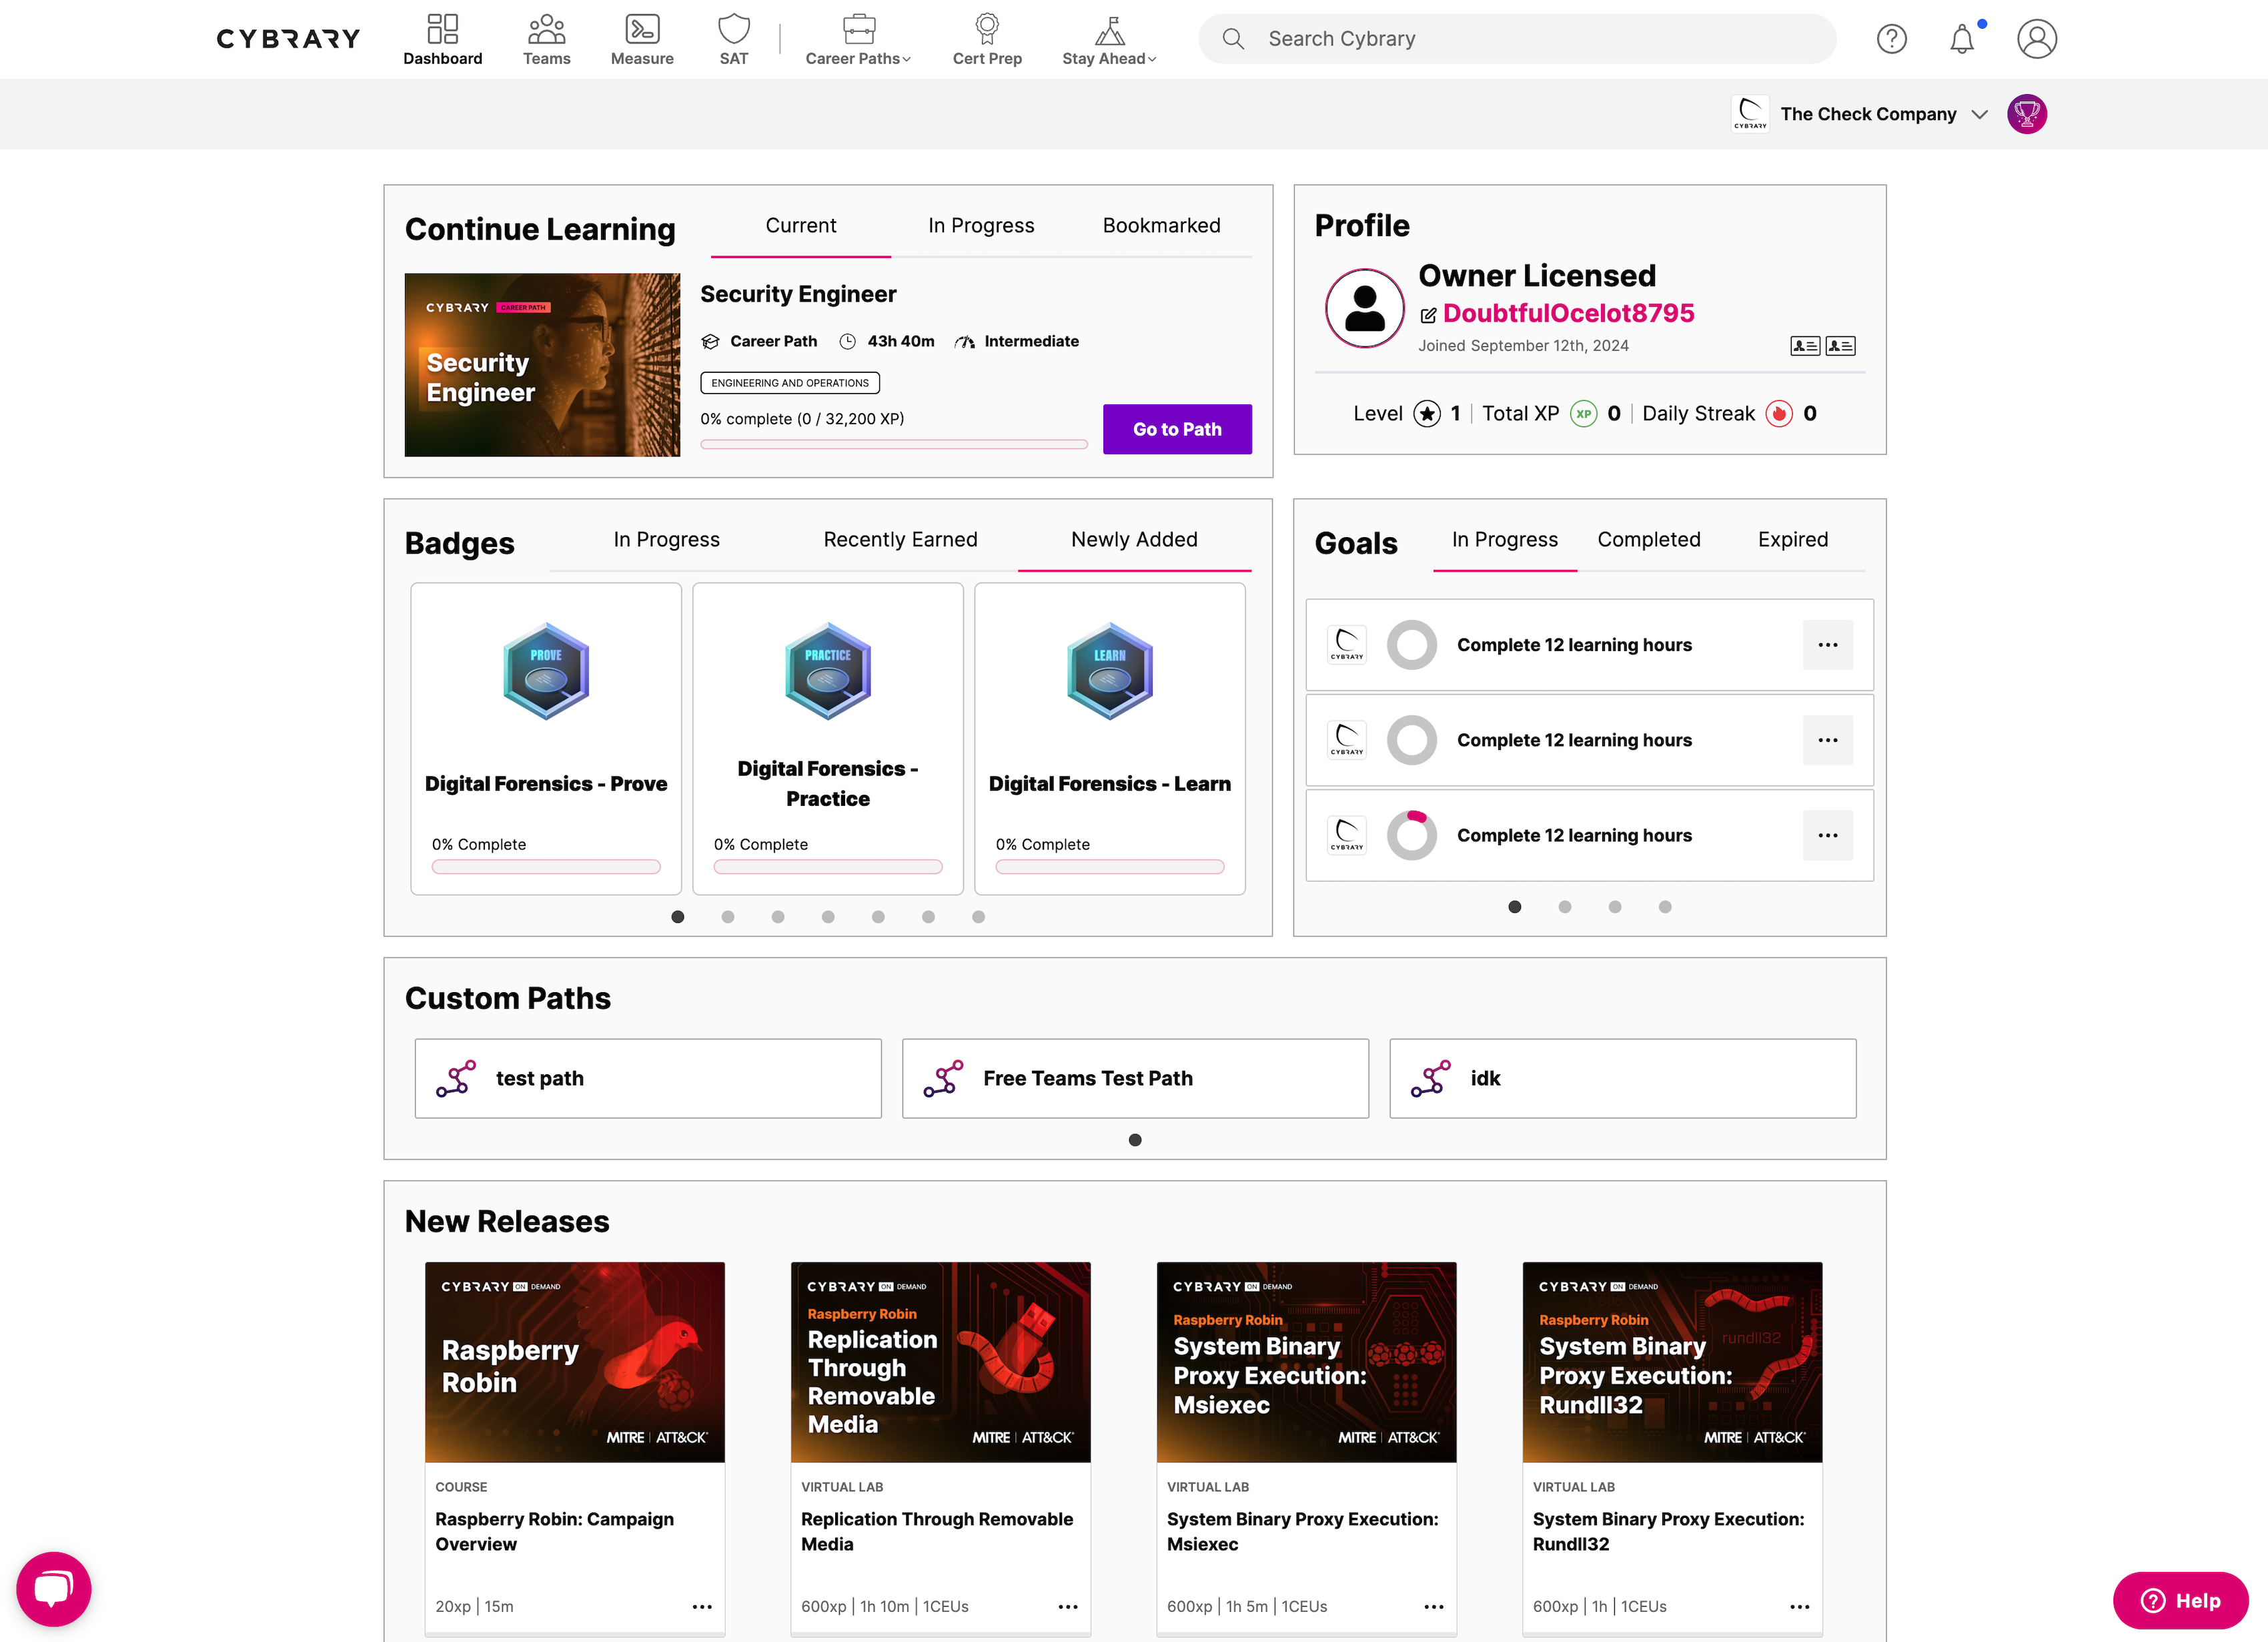
Task: Open the Security Engineer thumbnail
Action: click(542, 365)
